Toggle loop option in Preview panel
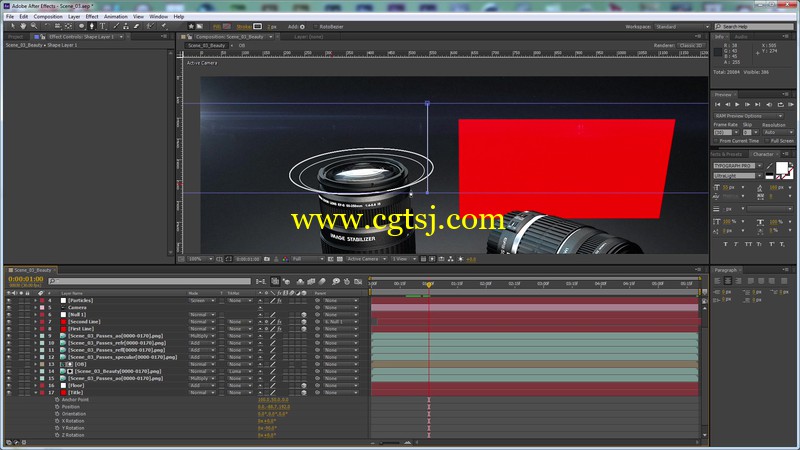The image size is (800, 450). [780, 105]
